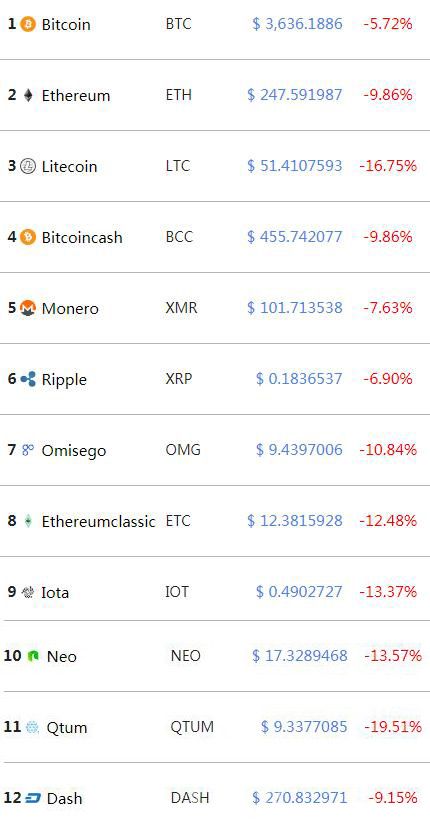Viewport: 430px width, 824px height.
Task: Click the Dash logo icon
Action: click(x=33, y=798)
